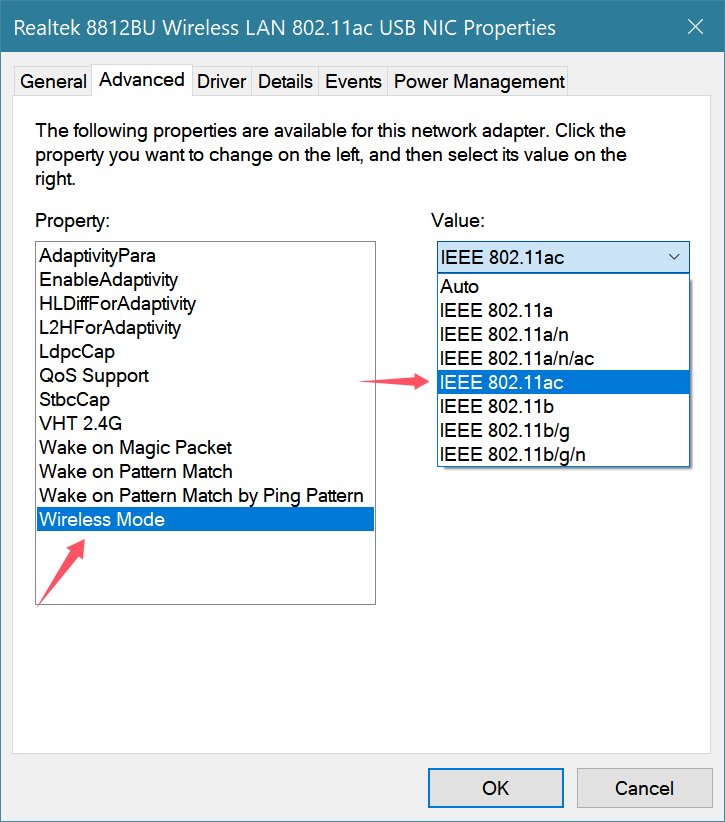
Task: Choose Wake on Pattern Match property
Action: (x=205, y=472)
